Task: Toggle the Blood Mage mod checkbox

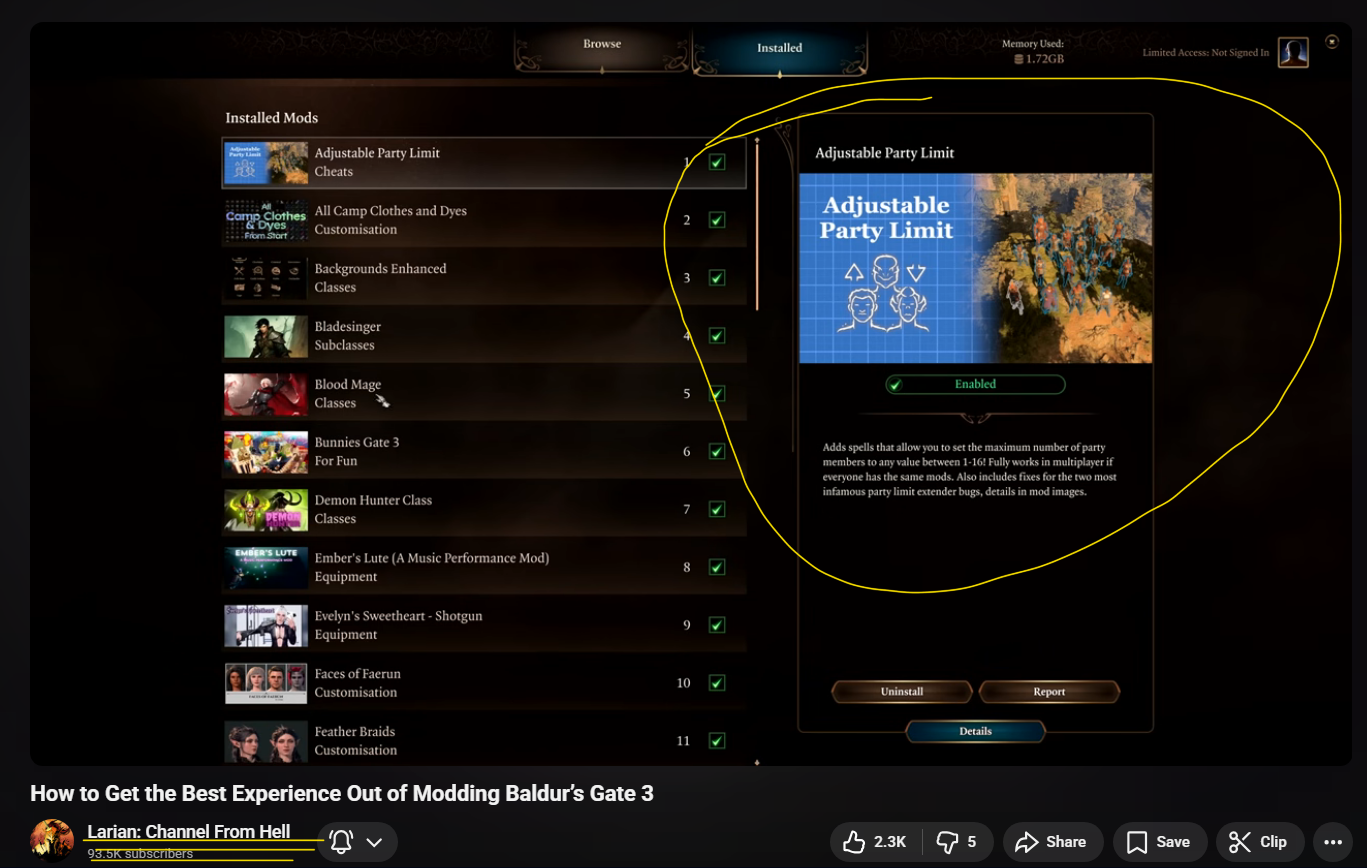Action: click(717, 394)
